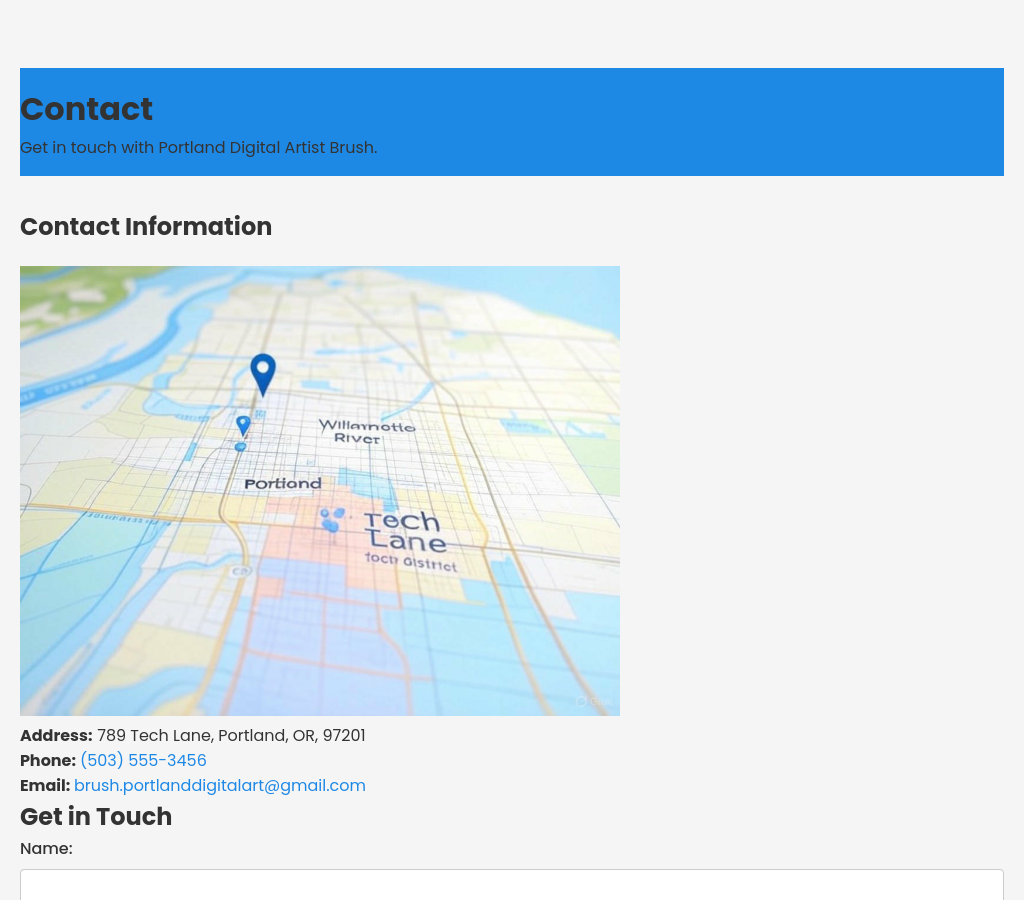Click the 789 Tech Lane address text

click(230, 735)
